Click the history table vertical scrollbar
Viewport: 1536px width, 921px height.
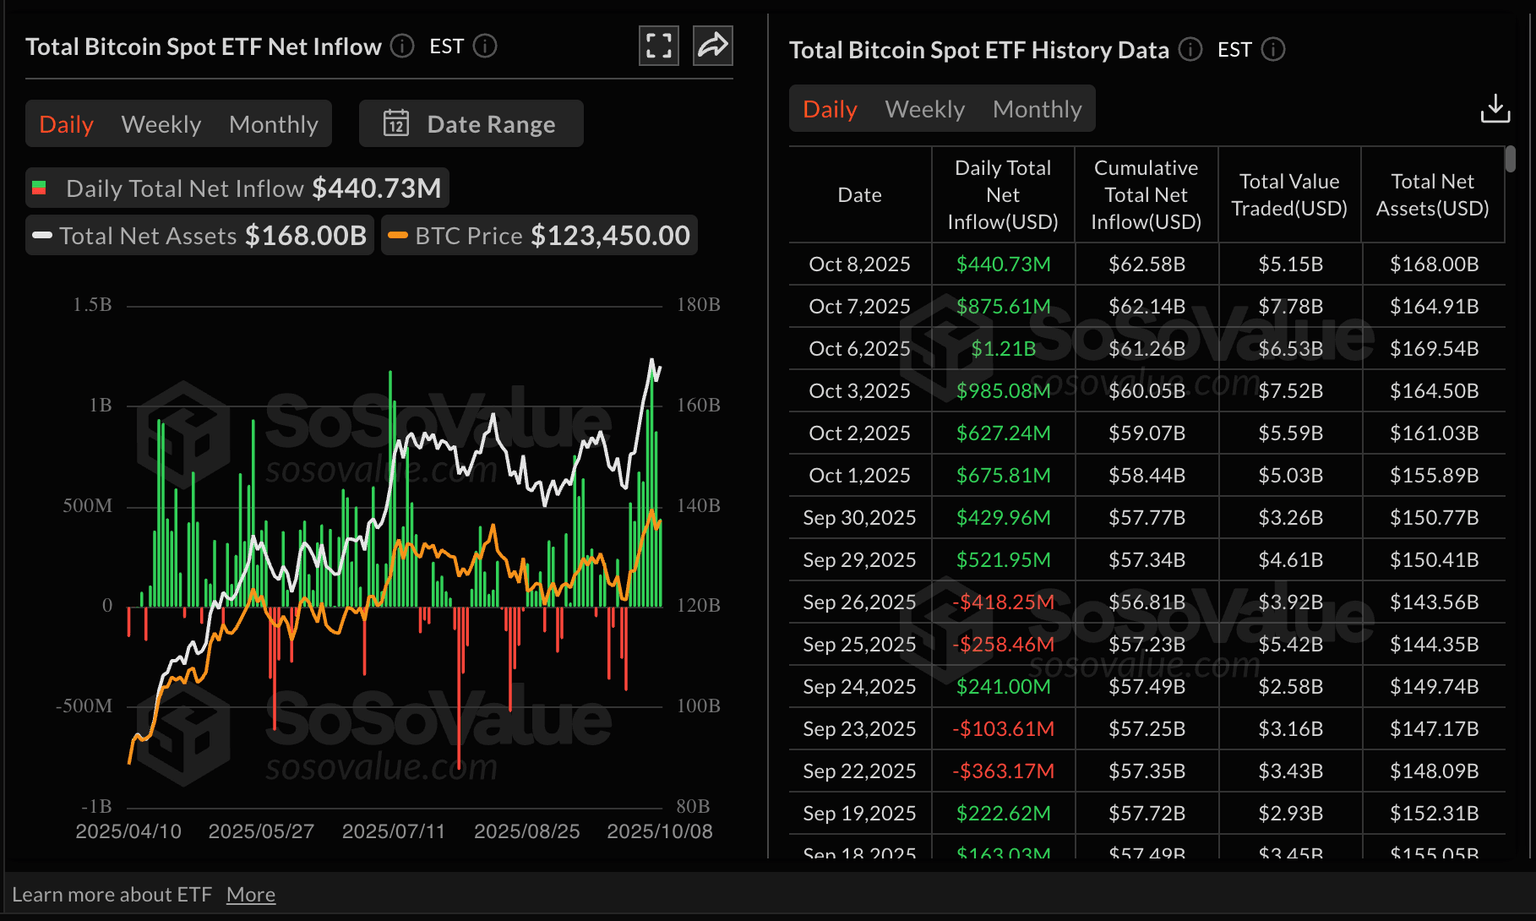[1510, 159]
